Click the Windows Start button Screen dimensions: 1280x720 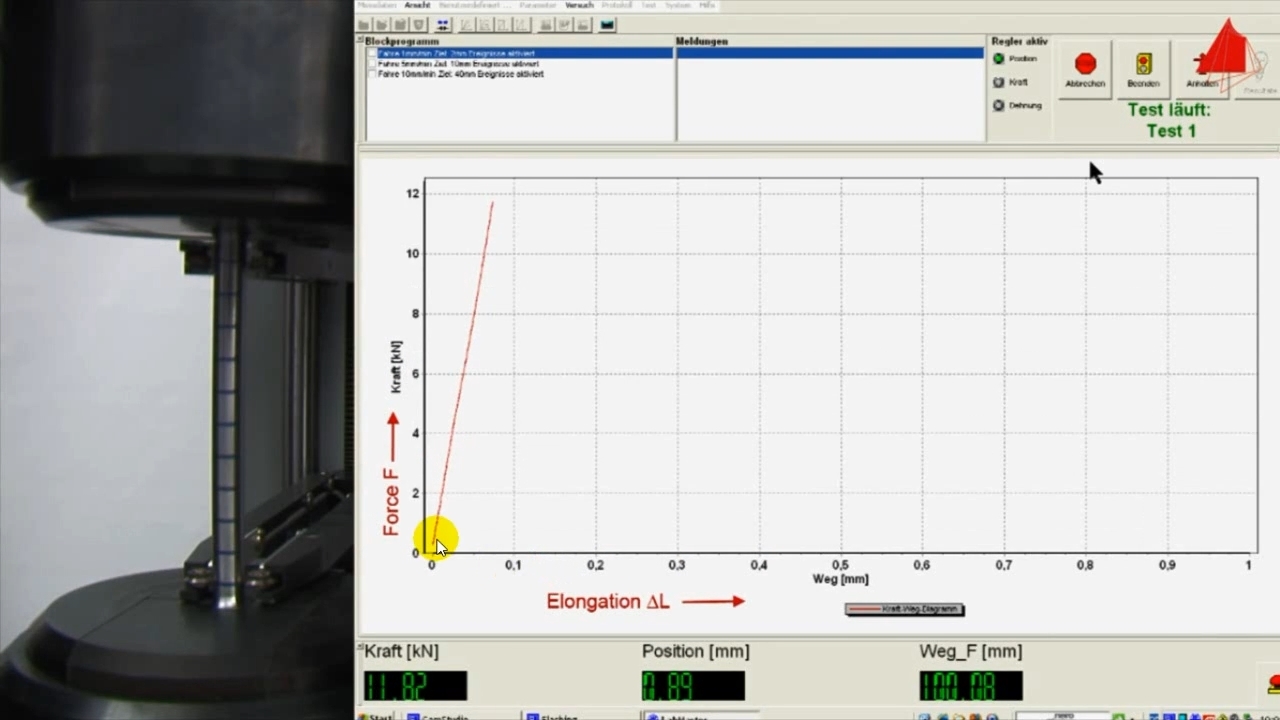pos(377,716)
